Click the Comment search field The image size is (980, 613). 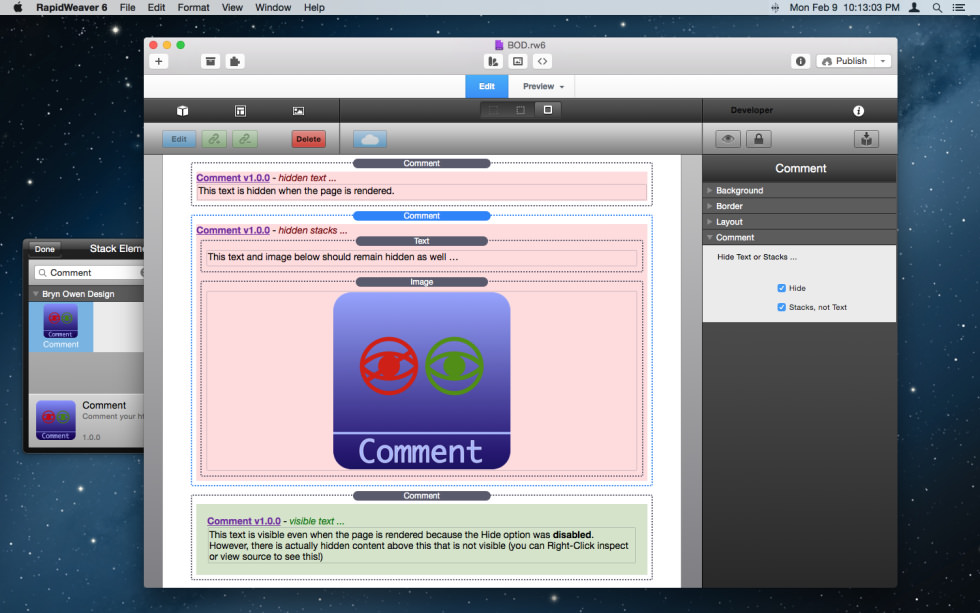pyautogui.click(x=89, y=272)
